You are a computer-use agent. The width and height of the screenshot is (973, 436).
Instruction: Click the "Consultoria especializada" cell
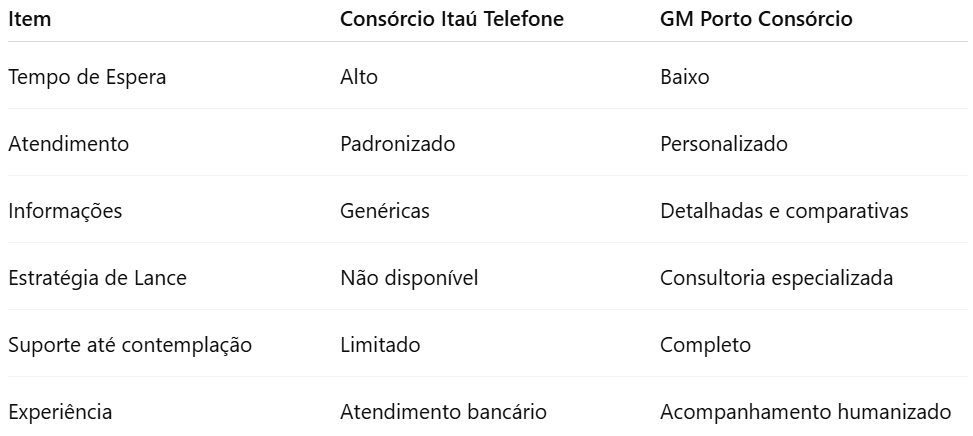pos(776,278)
